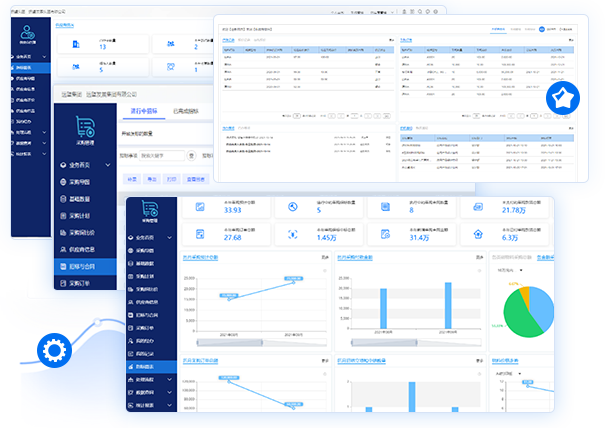Image resolution: width=605 pixels, height=428 pixels.
Task: Expand the last sidebar item chevron in front dashboard
Action: point(169,405)
